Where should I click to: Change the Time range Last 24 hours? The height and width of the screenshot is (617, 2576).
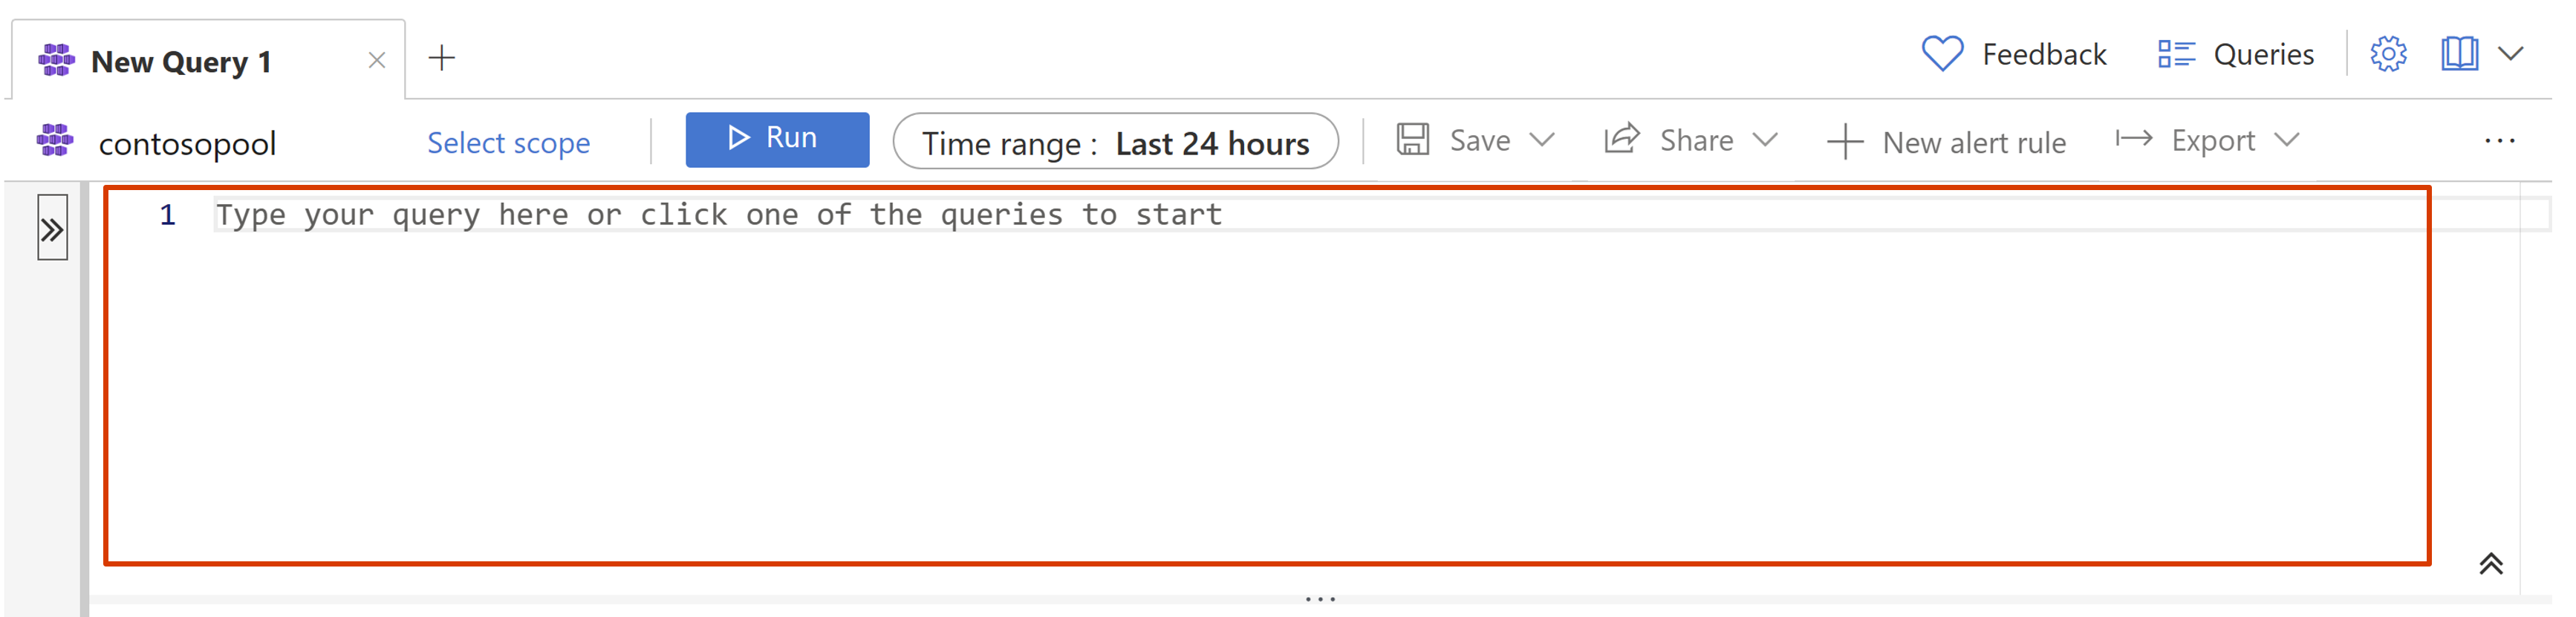pos(1115,142)
